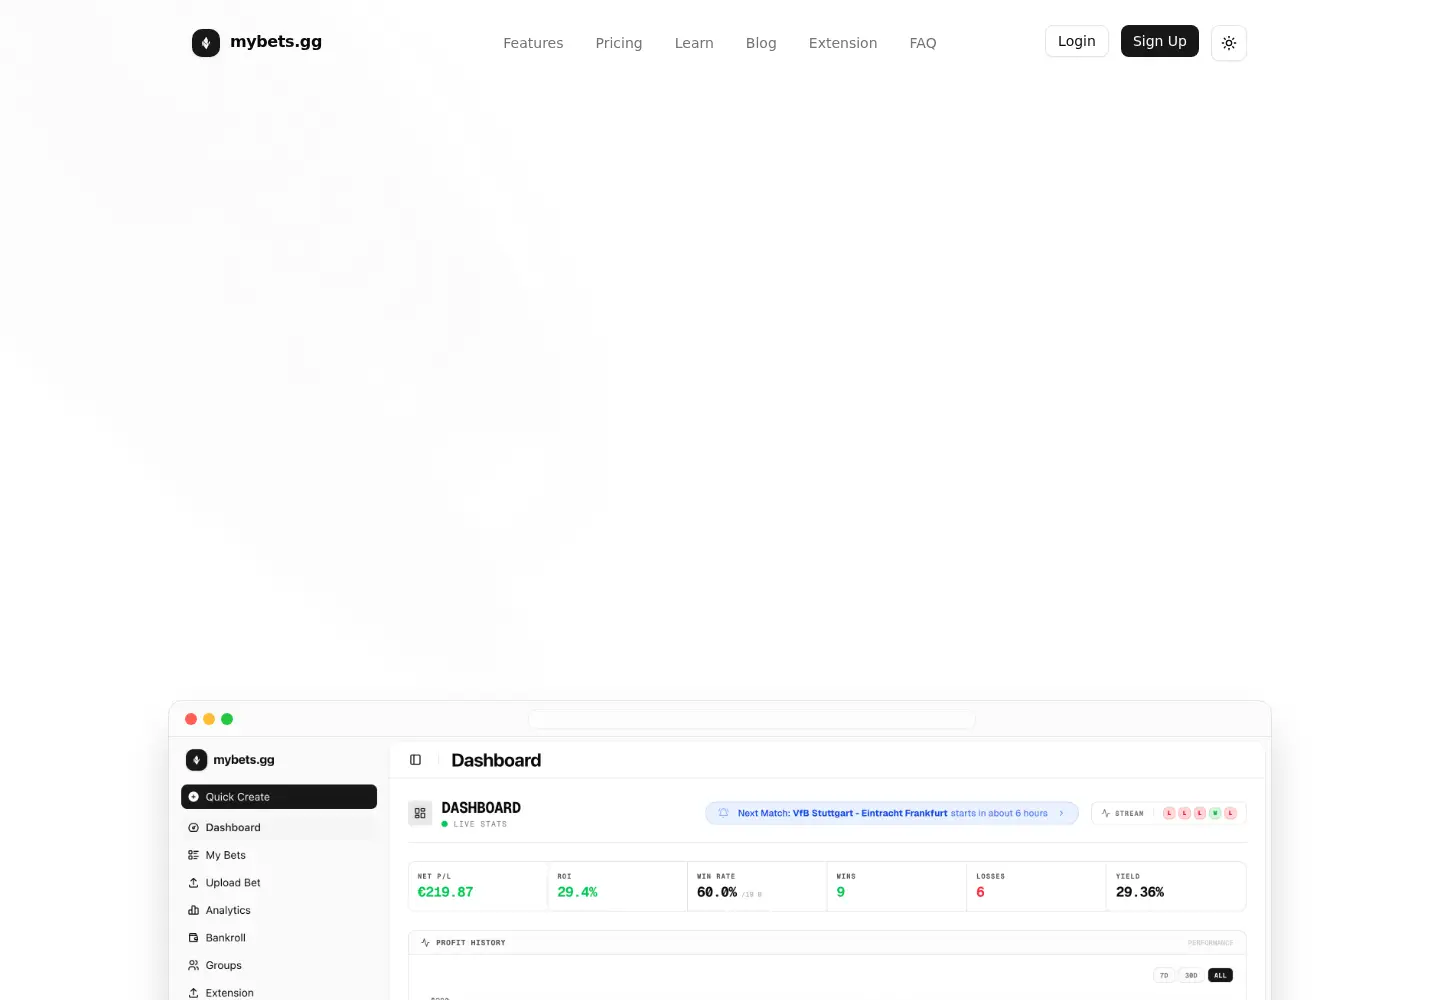Click the Yield value 29.36%
This screenshot has height=1000, width=1440.
(1140, 892)
